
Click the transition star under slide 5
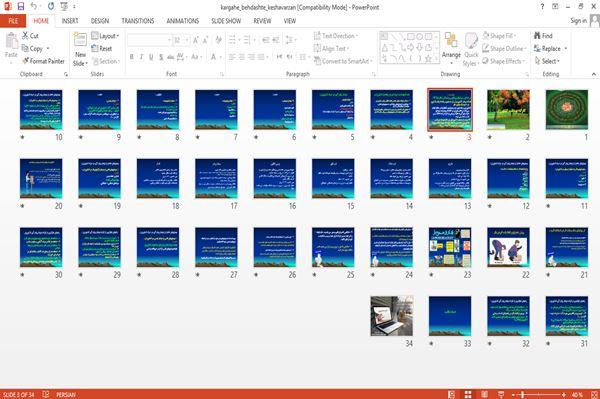pyautogui.click(x=315, y=137)
